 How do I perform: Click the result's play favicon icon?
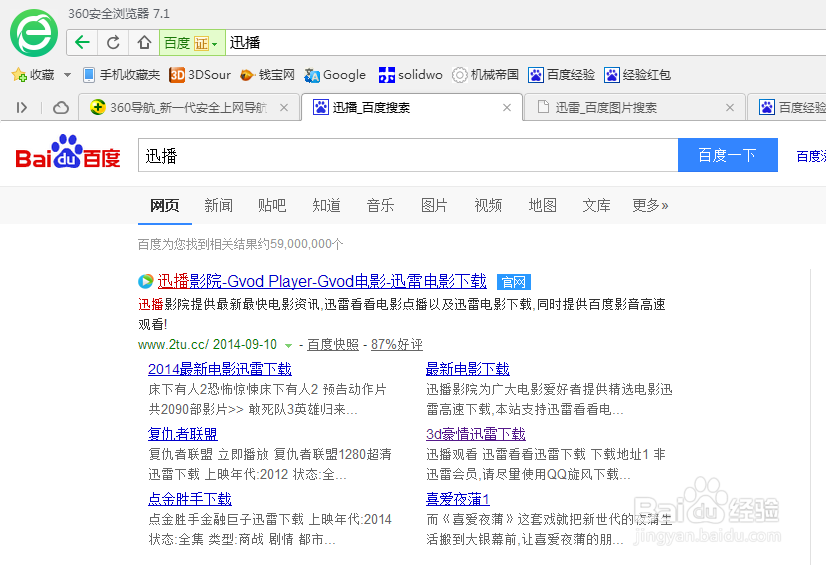coord(146,282)
